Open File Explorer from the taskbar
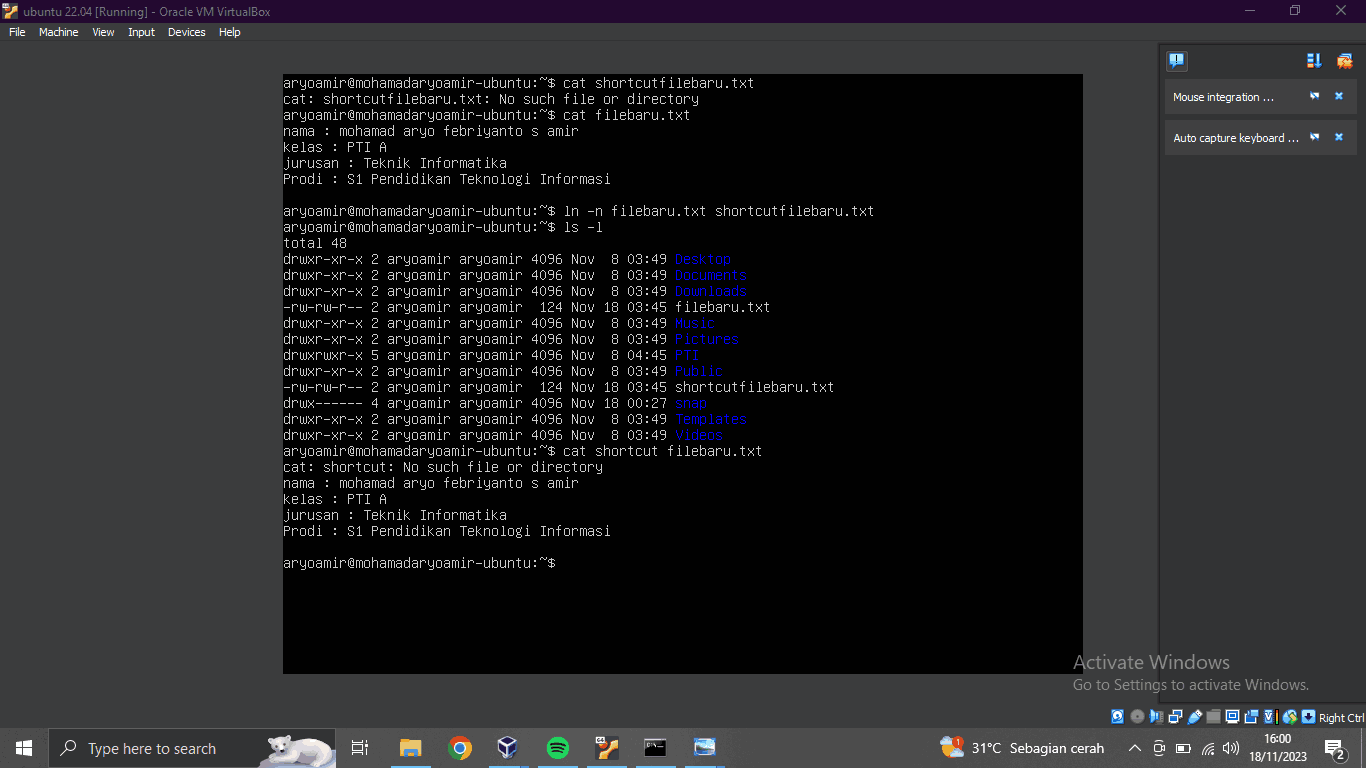 click(x=410, y=748)
